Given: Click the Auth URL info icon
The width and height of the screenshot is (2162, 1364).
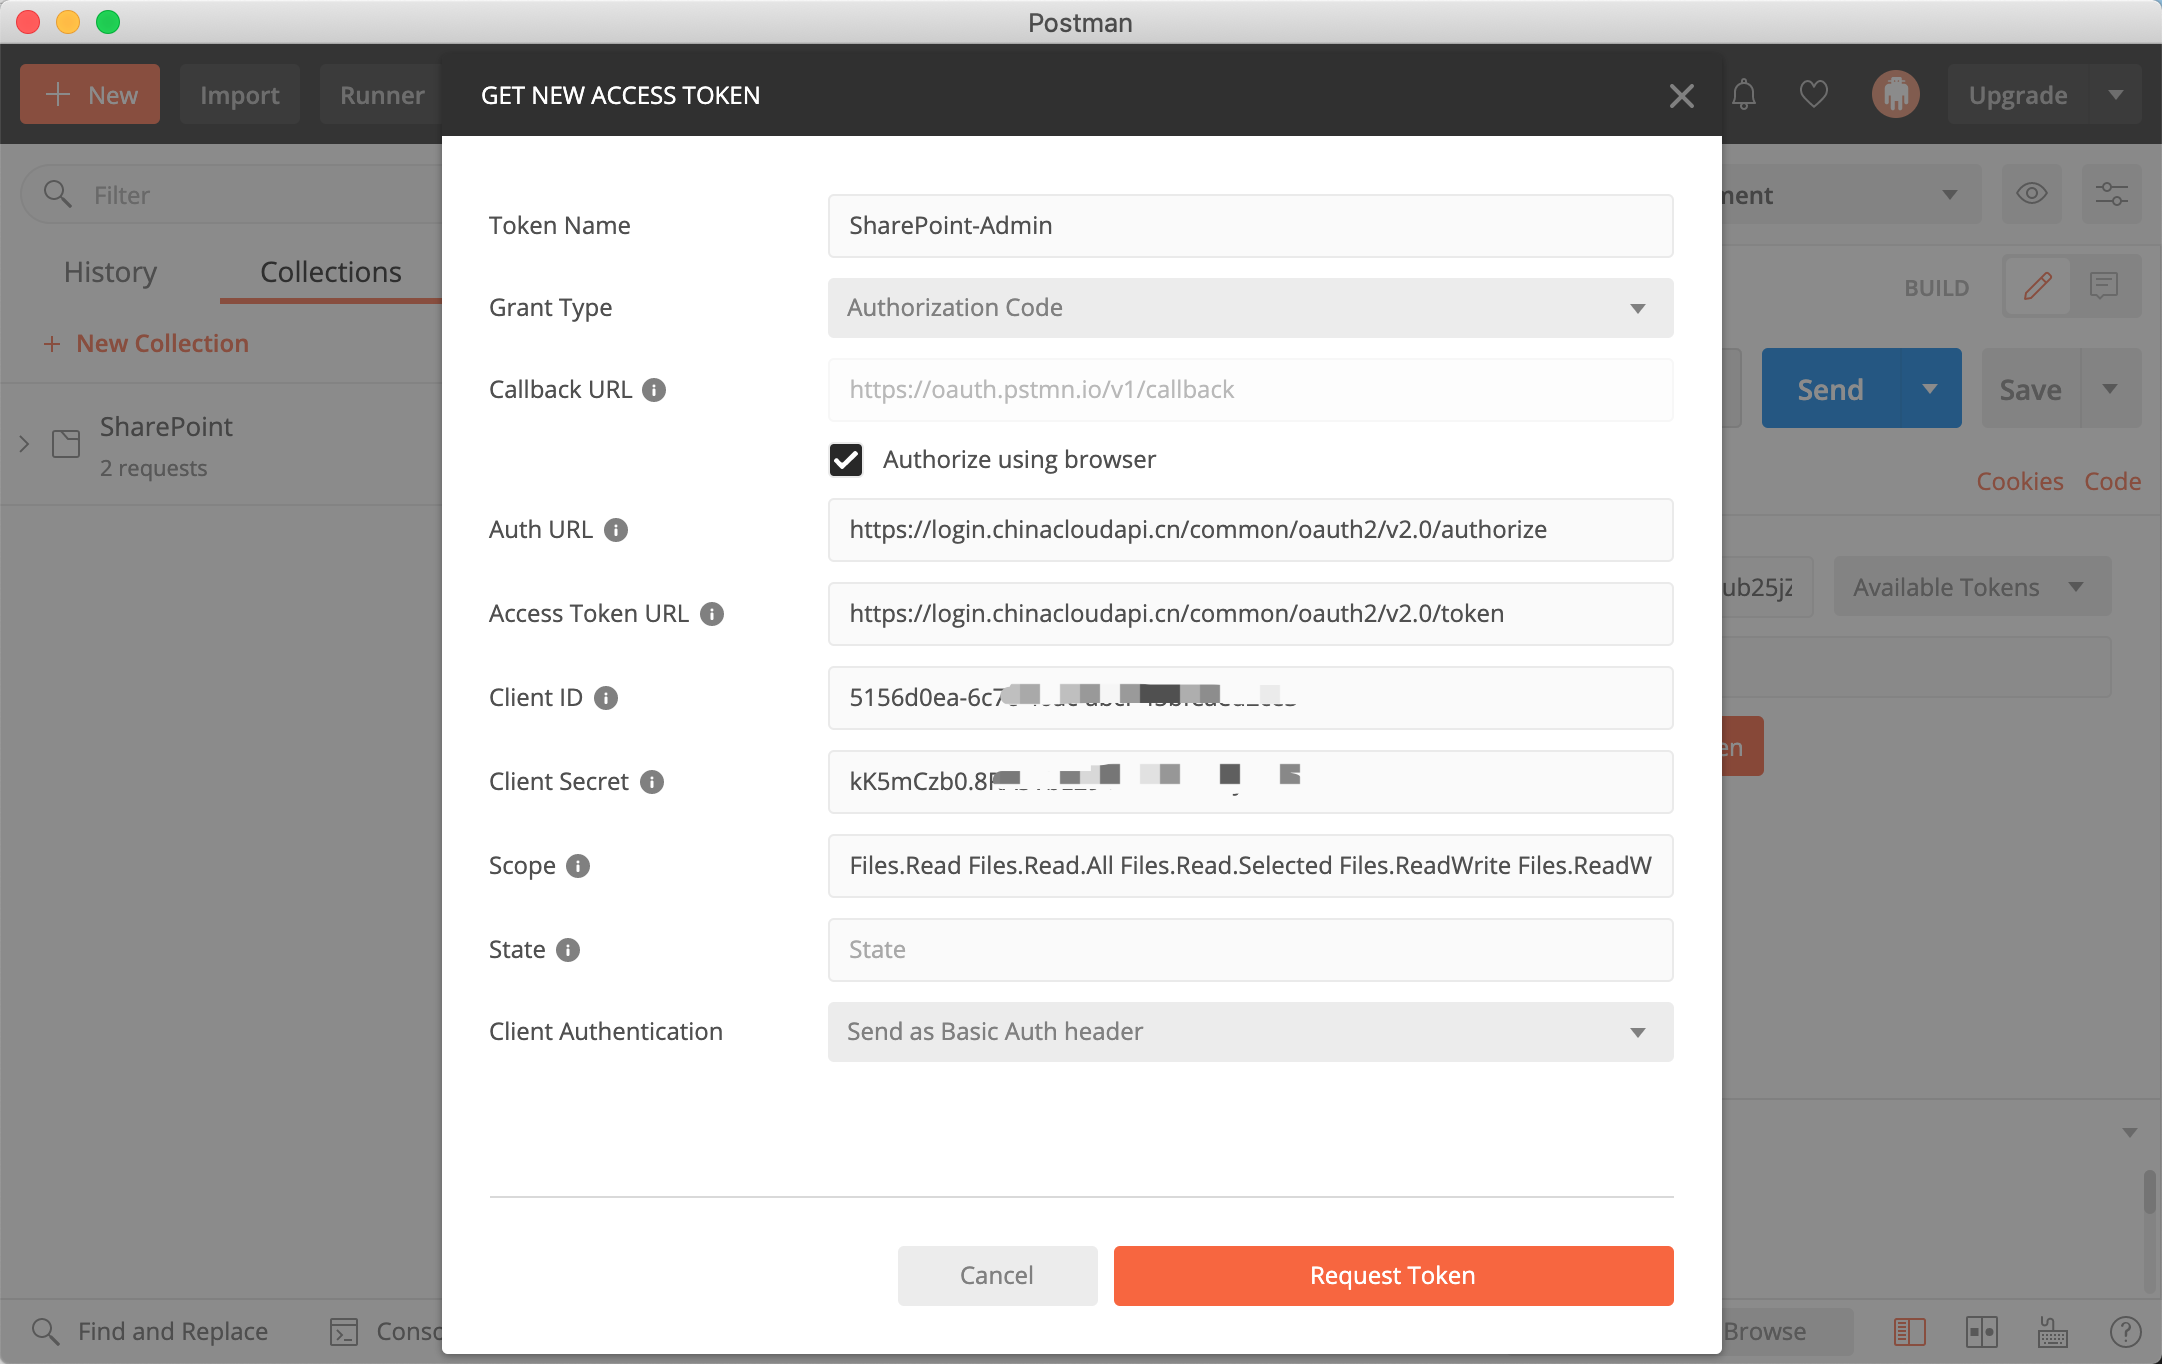Looking at the screenshot, I should (616, 530).
